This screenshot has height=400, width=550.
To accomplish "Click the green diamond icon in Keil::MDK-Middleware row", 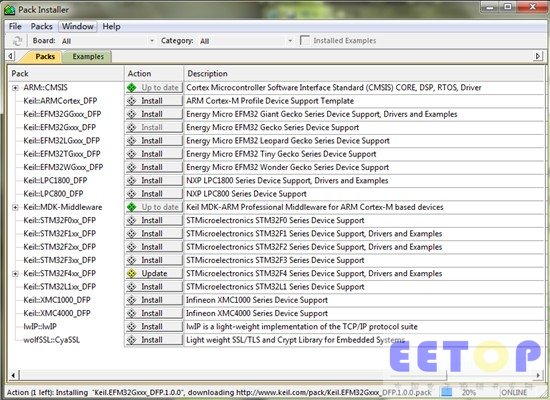I will [132, 207].
